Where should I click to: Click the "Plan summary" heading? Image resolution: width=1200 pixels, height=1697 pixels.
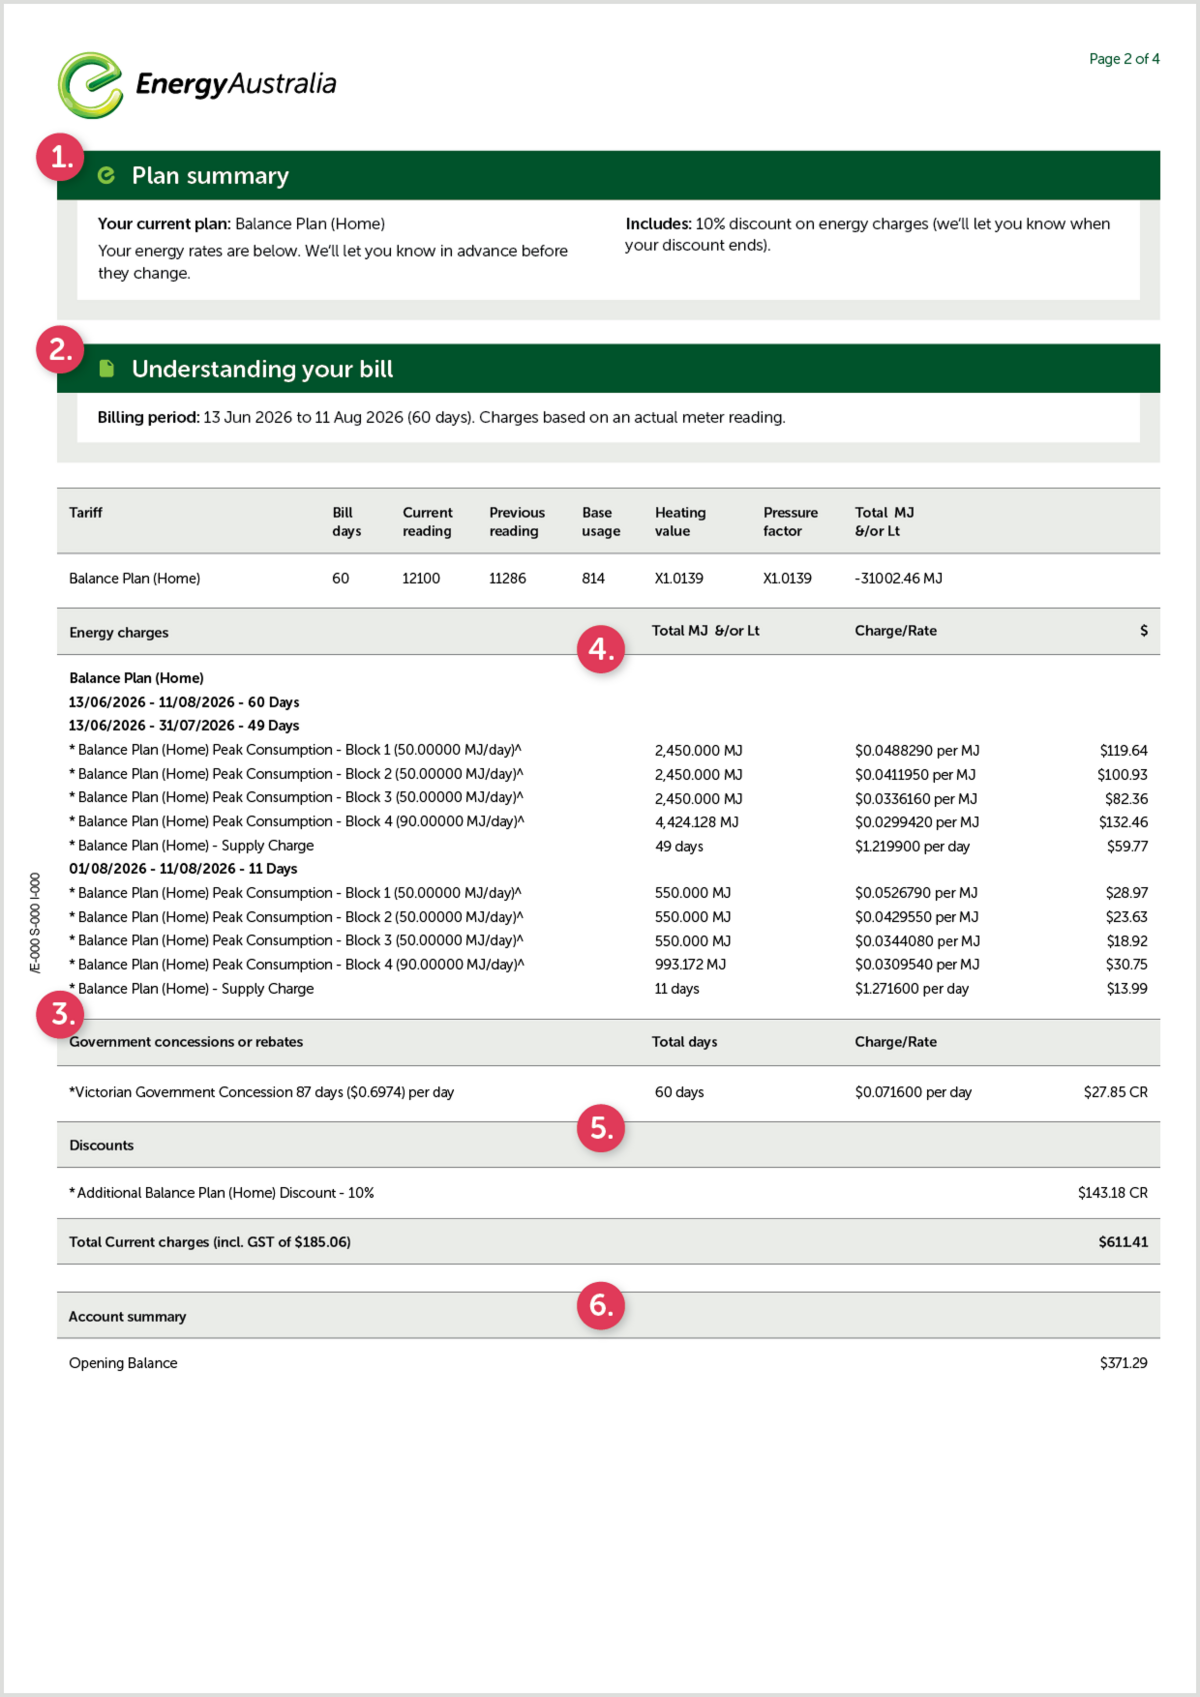pos(210,176)
